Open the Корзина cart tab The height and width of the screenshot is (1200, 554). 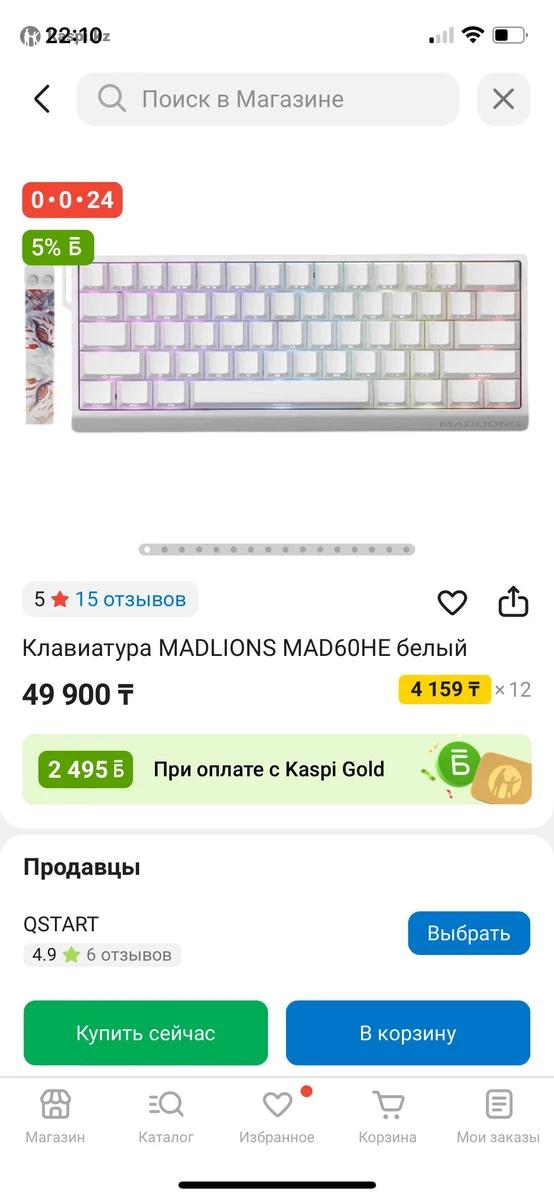click(x=388, y=1117)
